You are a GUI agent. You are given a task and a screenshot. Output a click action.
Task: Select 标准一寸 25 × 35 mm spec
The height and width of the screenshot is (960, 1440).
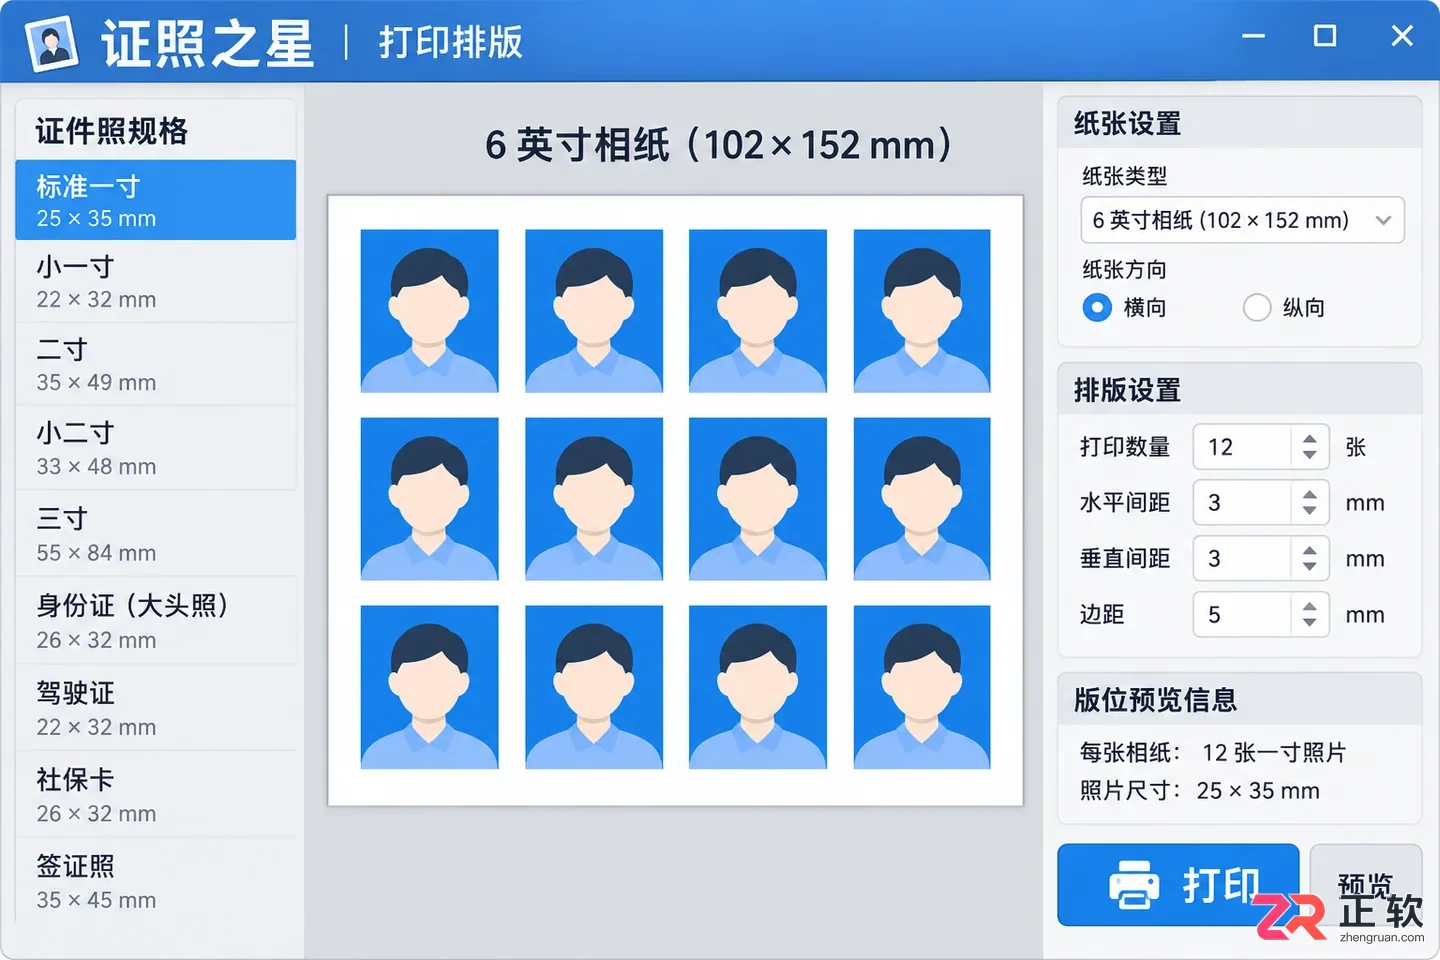tap(156, 200)
